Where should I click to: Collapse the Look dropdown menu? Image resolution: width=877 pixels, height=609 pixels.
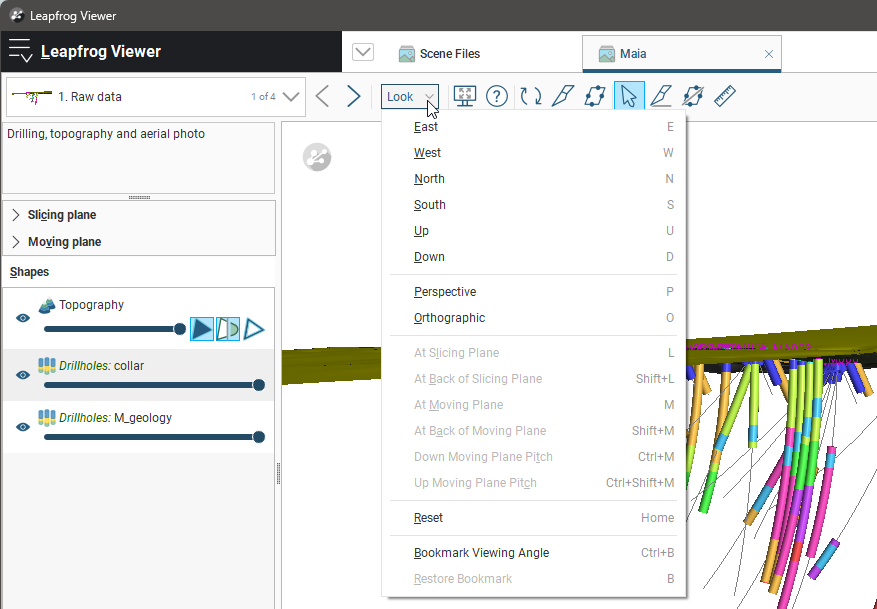coord(409,97)
